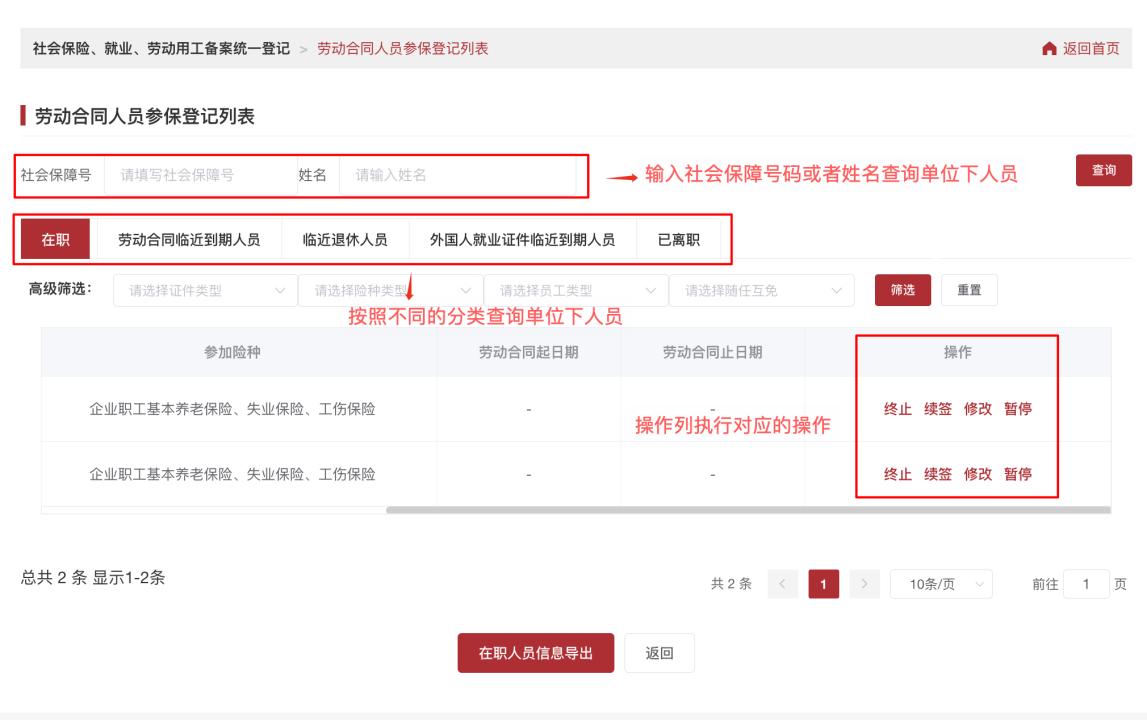This screenshot has width=1147, height=720.
Task: Reset filters with the 重置 button
Action: point(969,290)
